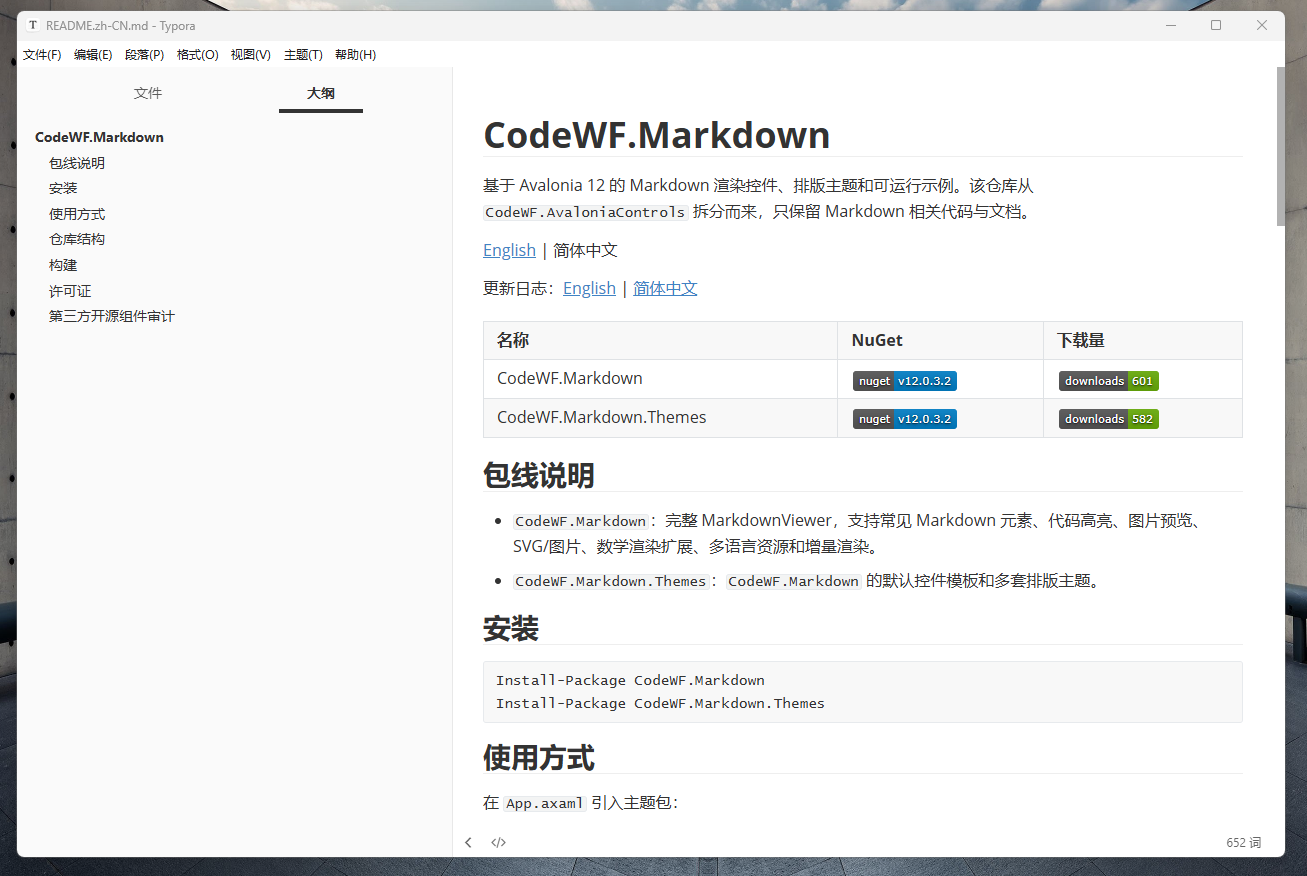Go to 安装 in the outline
Viewport: 1307px width, 876px height.
tap(63, 188)
